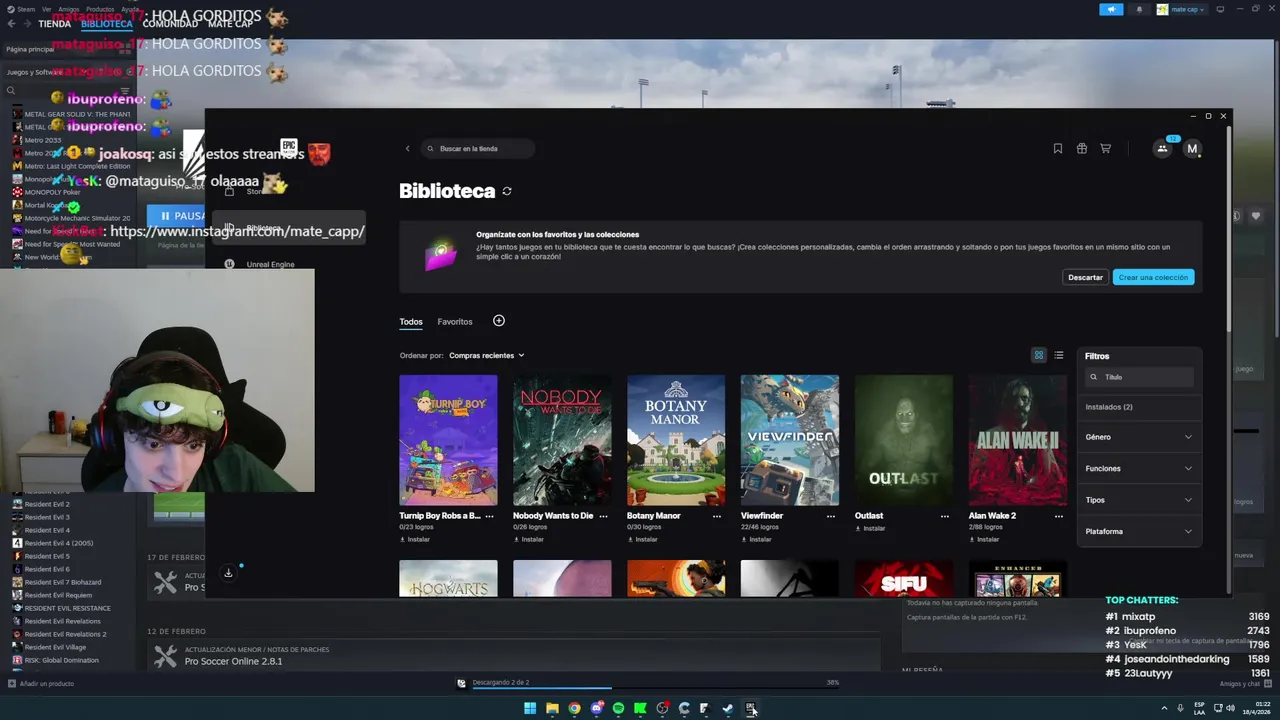Open the Compras recientes sort dropdown

[x=486, y=355]
